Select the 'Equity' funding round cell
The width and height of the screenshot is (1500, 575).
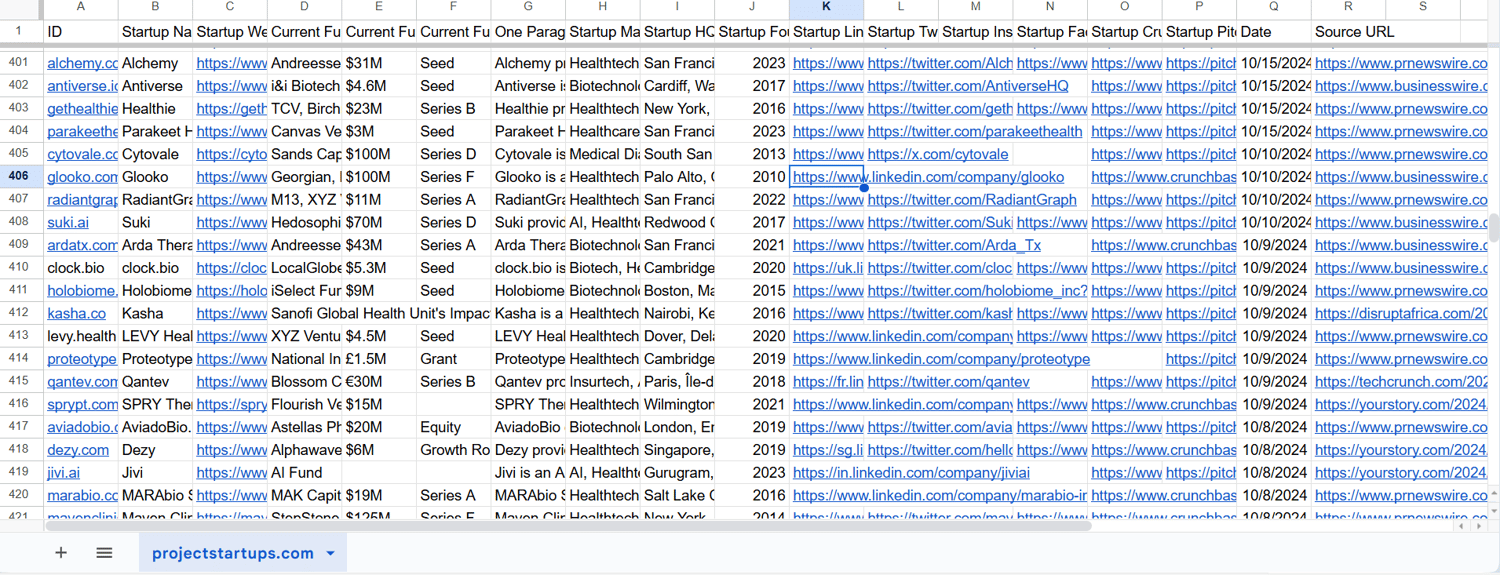tap(453, 427)
